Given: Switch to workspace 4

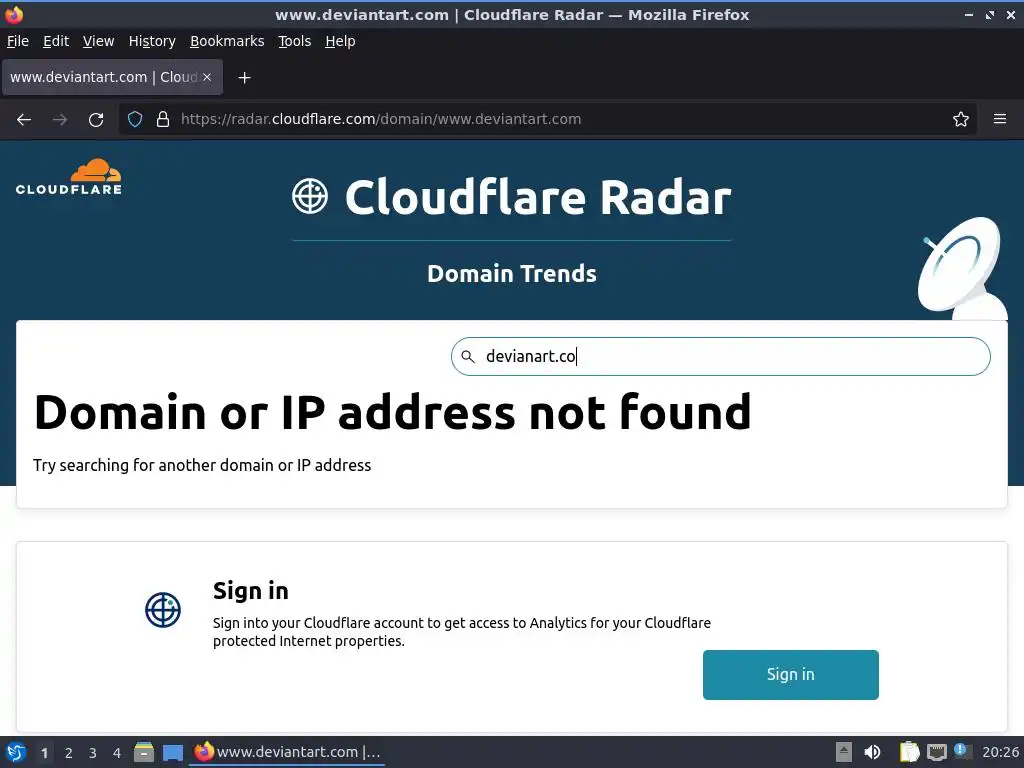Looking at the screenshot, I should (x=117, y=753).
